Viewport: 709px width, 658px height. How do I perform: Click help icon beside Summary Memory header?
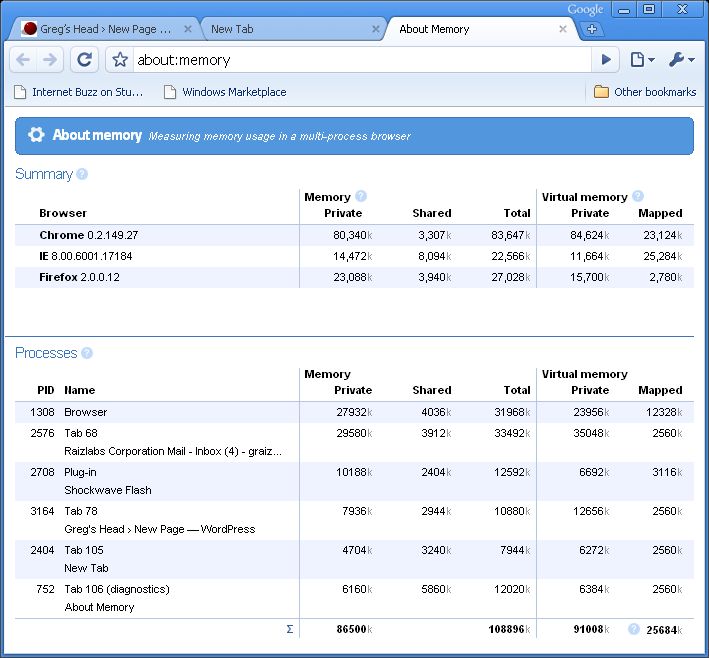361,197
